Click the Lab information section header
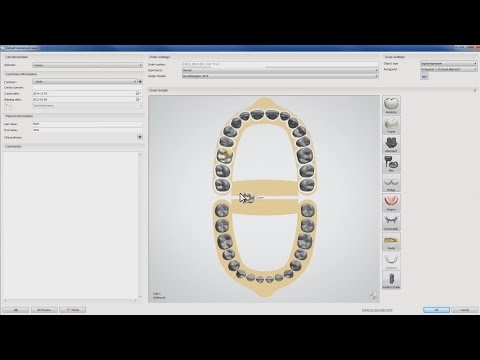The image size is (480, 360). 17,57
